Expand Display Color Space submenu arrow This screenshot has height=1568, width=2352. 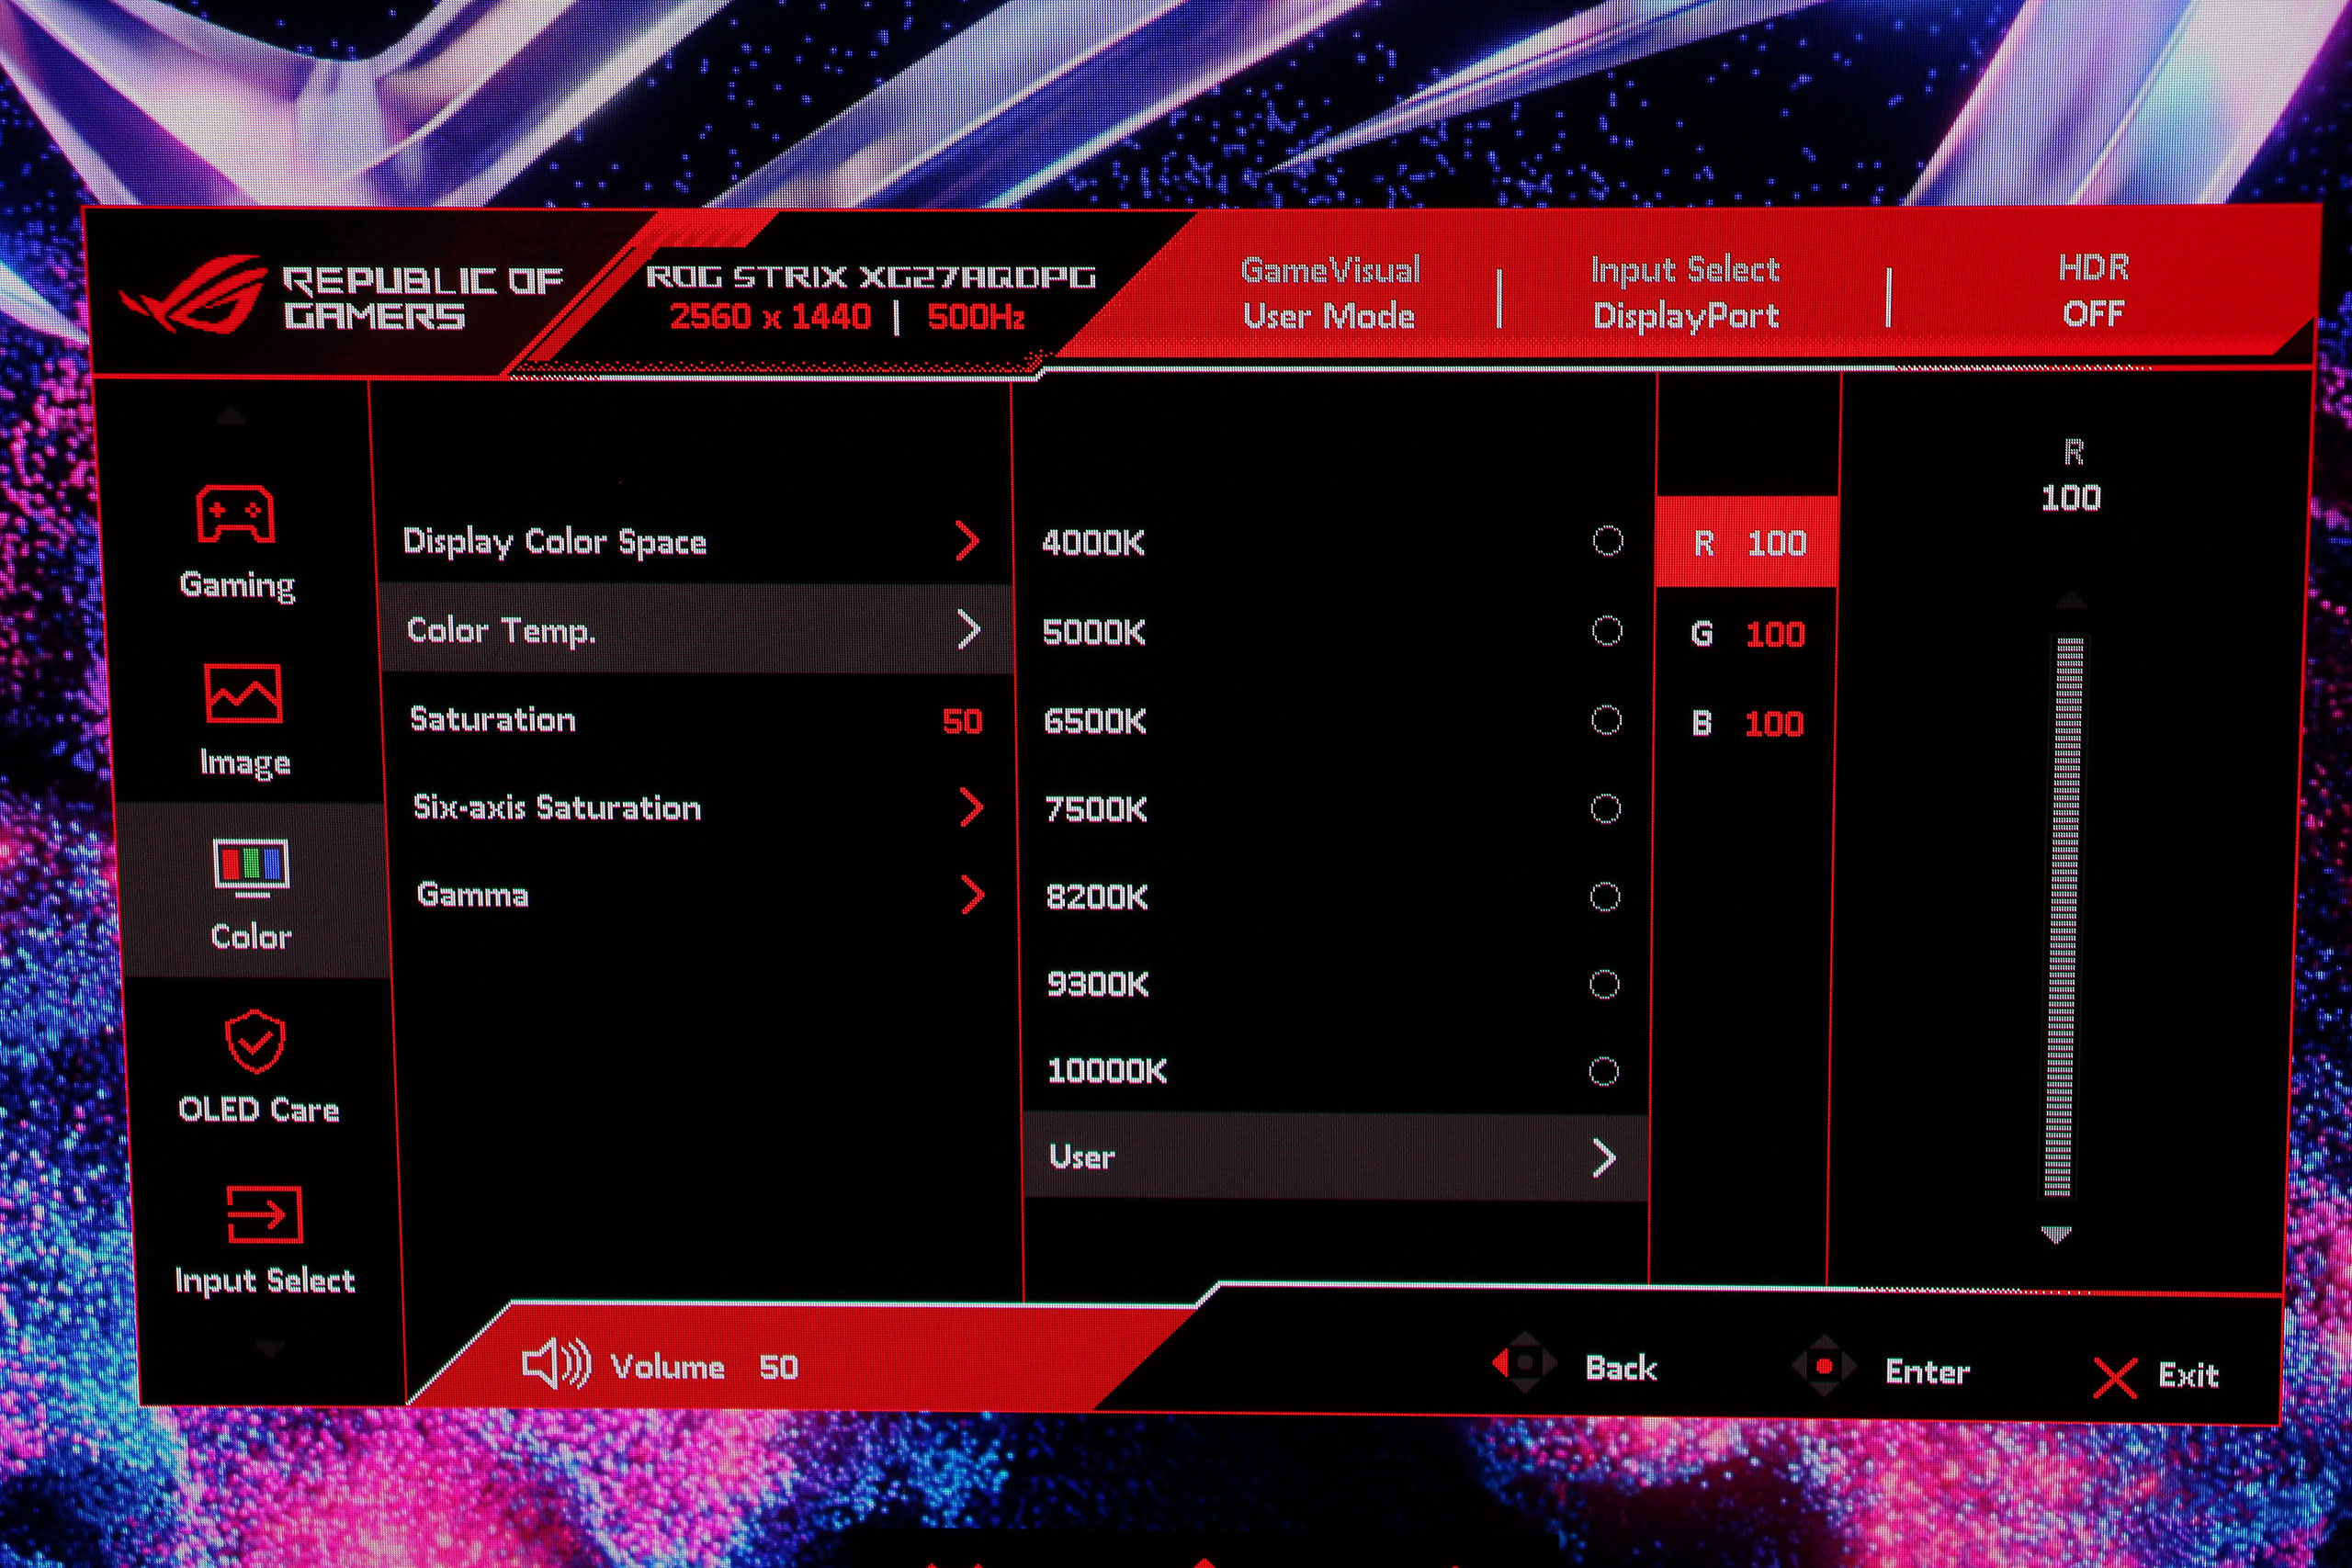click(x=966, y=541)
